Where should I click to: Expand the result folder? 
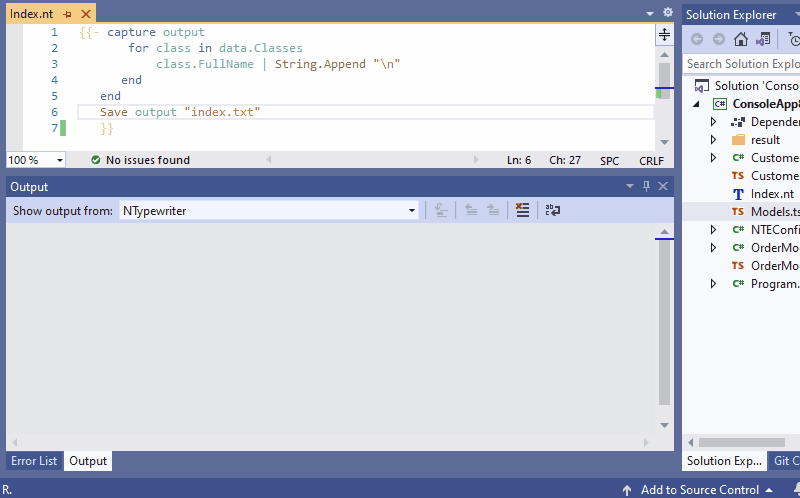(713, 140)
